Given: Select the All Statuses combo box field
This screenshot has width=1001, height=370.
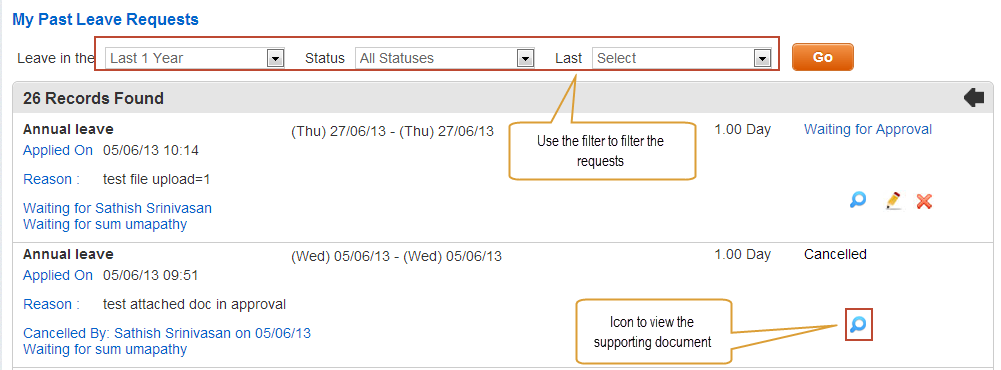Looking at the screenshot, I should click(x=444, y=59).
